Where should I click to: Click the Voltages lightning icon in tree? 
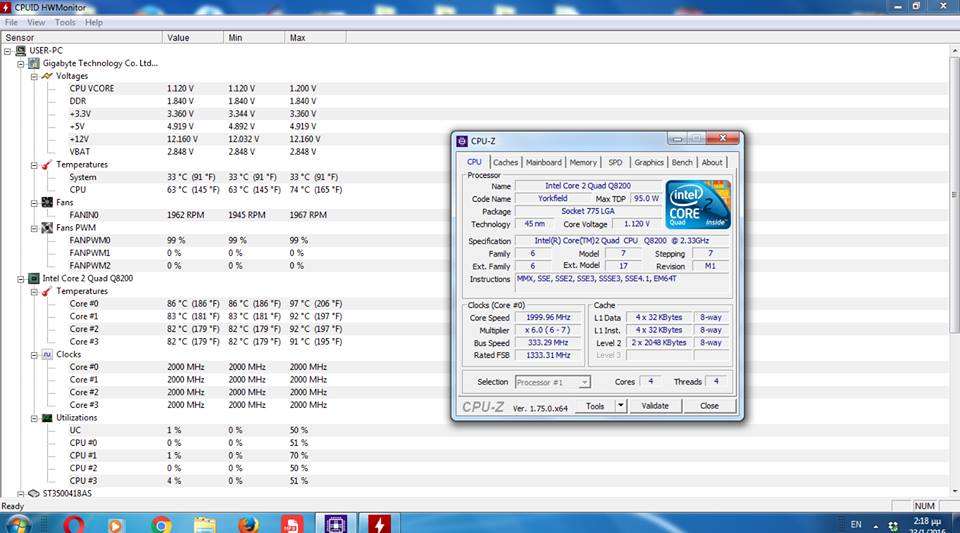[x=46, y=76]
